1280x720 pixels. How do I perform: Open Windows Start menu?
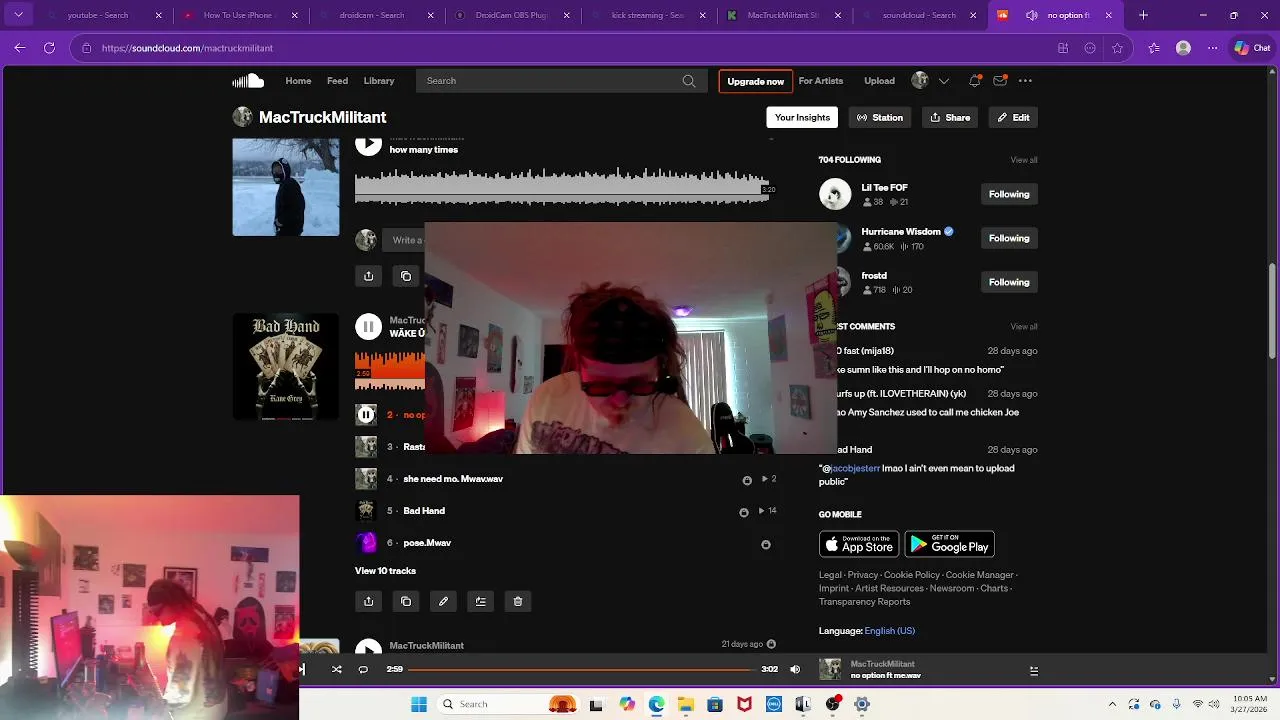click(419, 704)
